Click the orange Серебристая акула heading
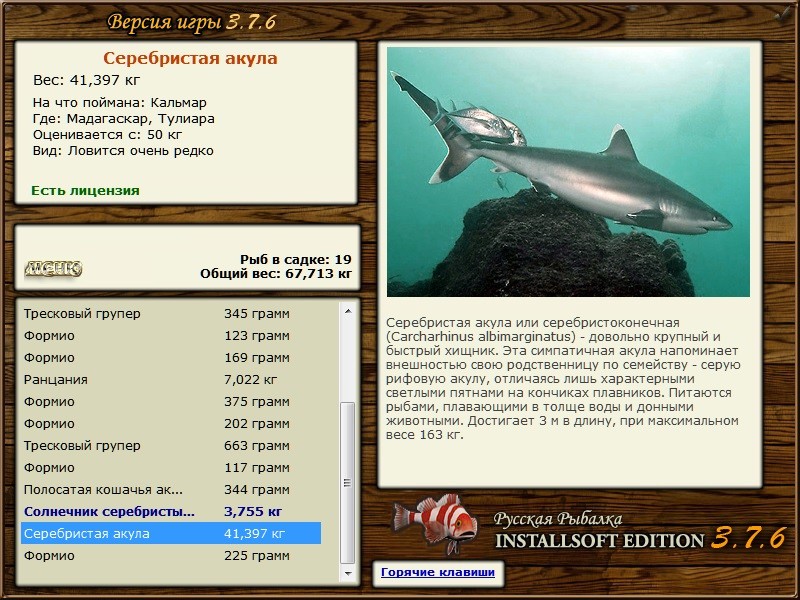The height and width of the screenshot is (600, 800). click(190, 58)
